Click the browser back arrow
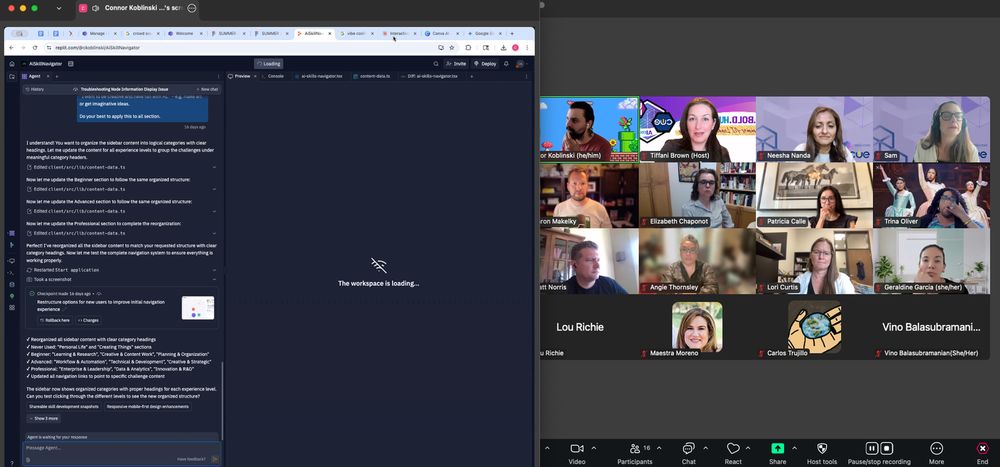 click(11, 48)
